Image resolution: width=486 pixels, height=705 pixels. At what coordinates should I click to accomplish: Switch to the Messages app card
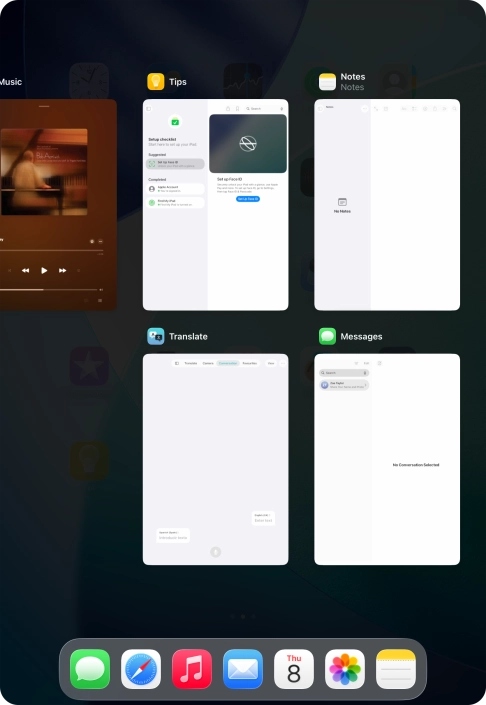[387, 459]
